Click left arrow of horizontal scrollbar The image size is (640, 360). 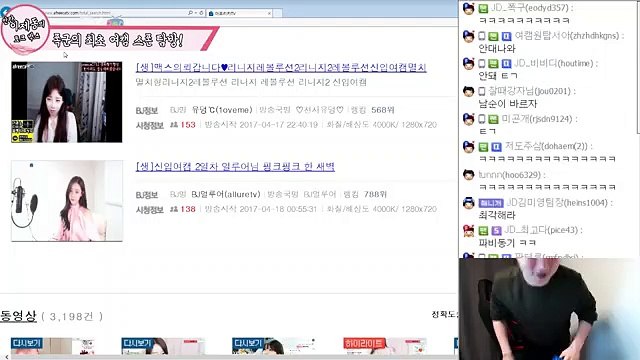(x=7, y=357)
